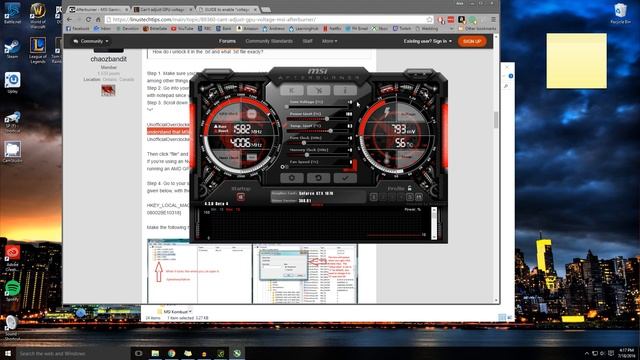Open the Adobe Creative Cloud desktop icon

[x=12, y=258]
